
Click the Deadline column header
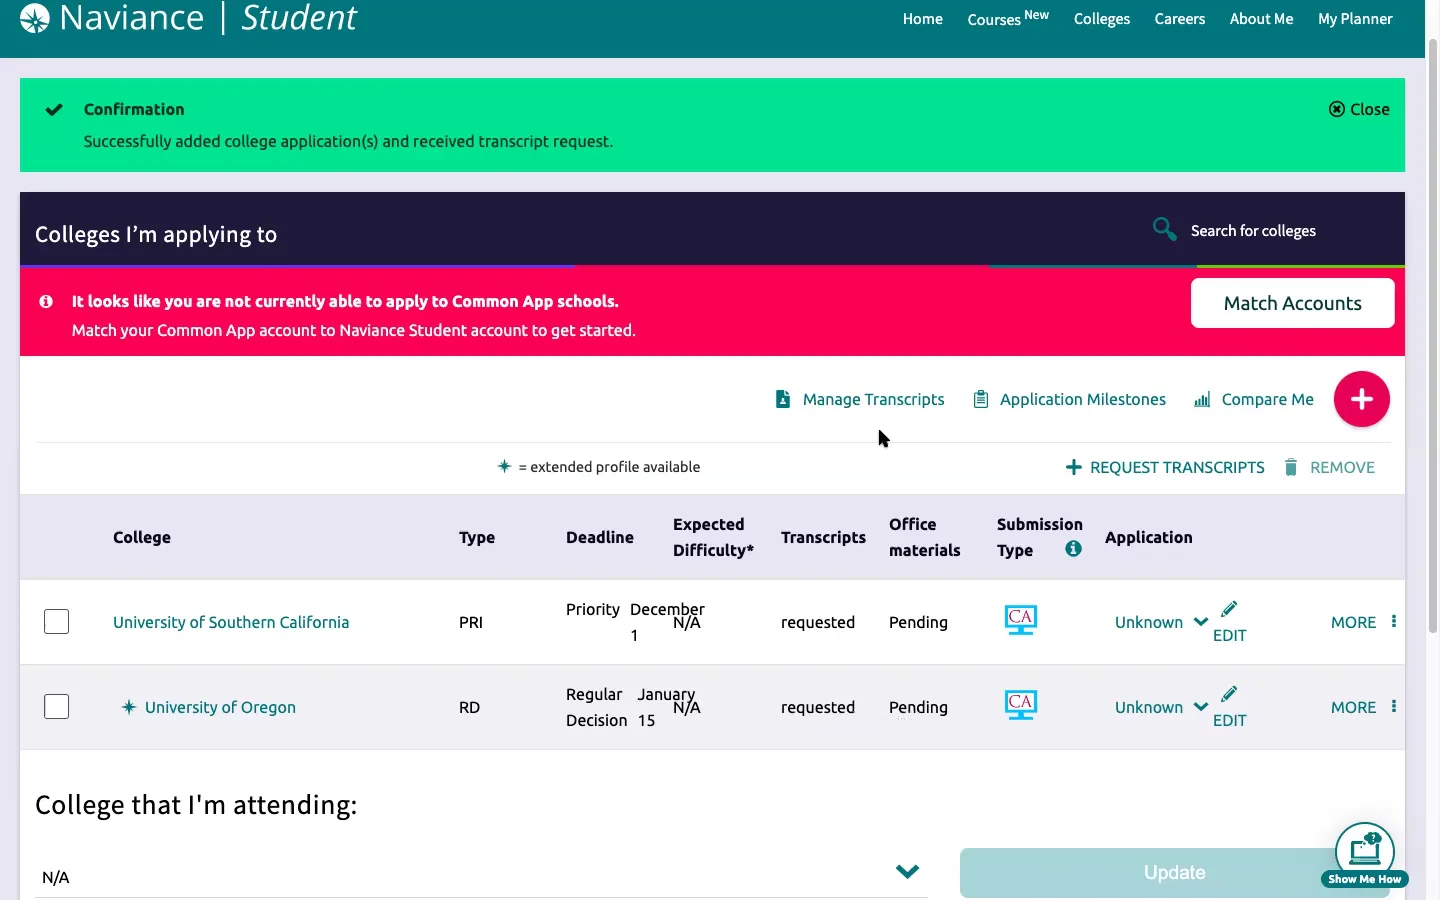pos(600,537)
